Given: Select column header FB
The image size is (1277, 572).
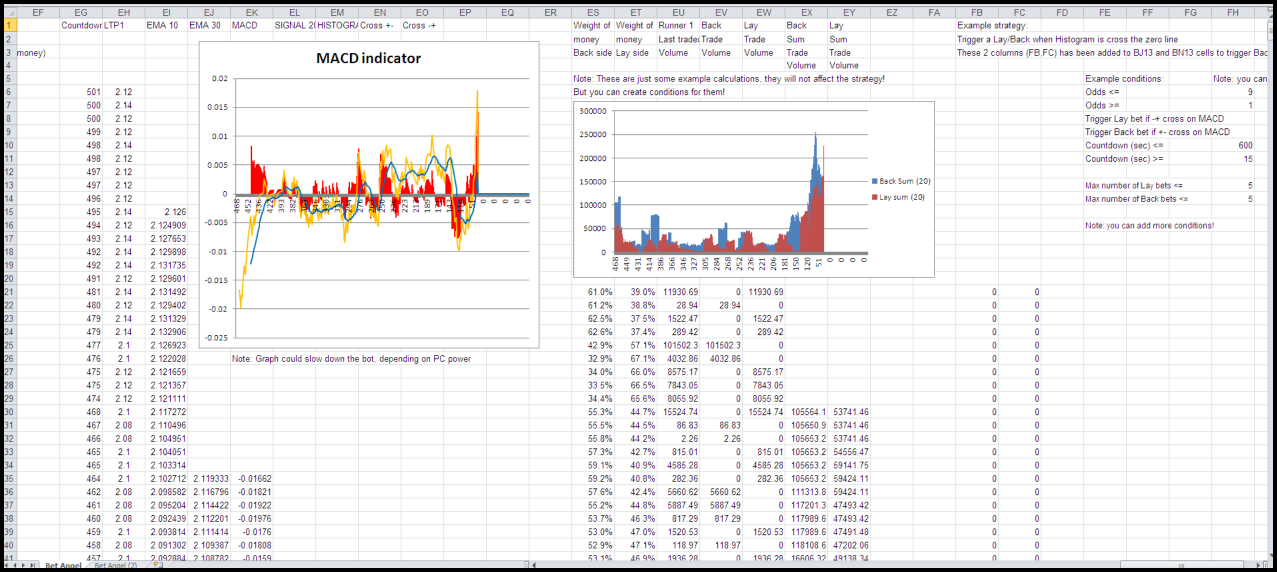Looking at the screenshot, I should (x=976, y=12).
